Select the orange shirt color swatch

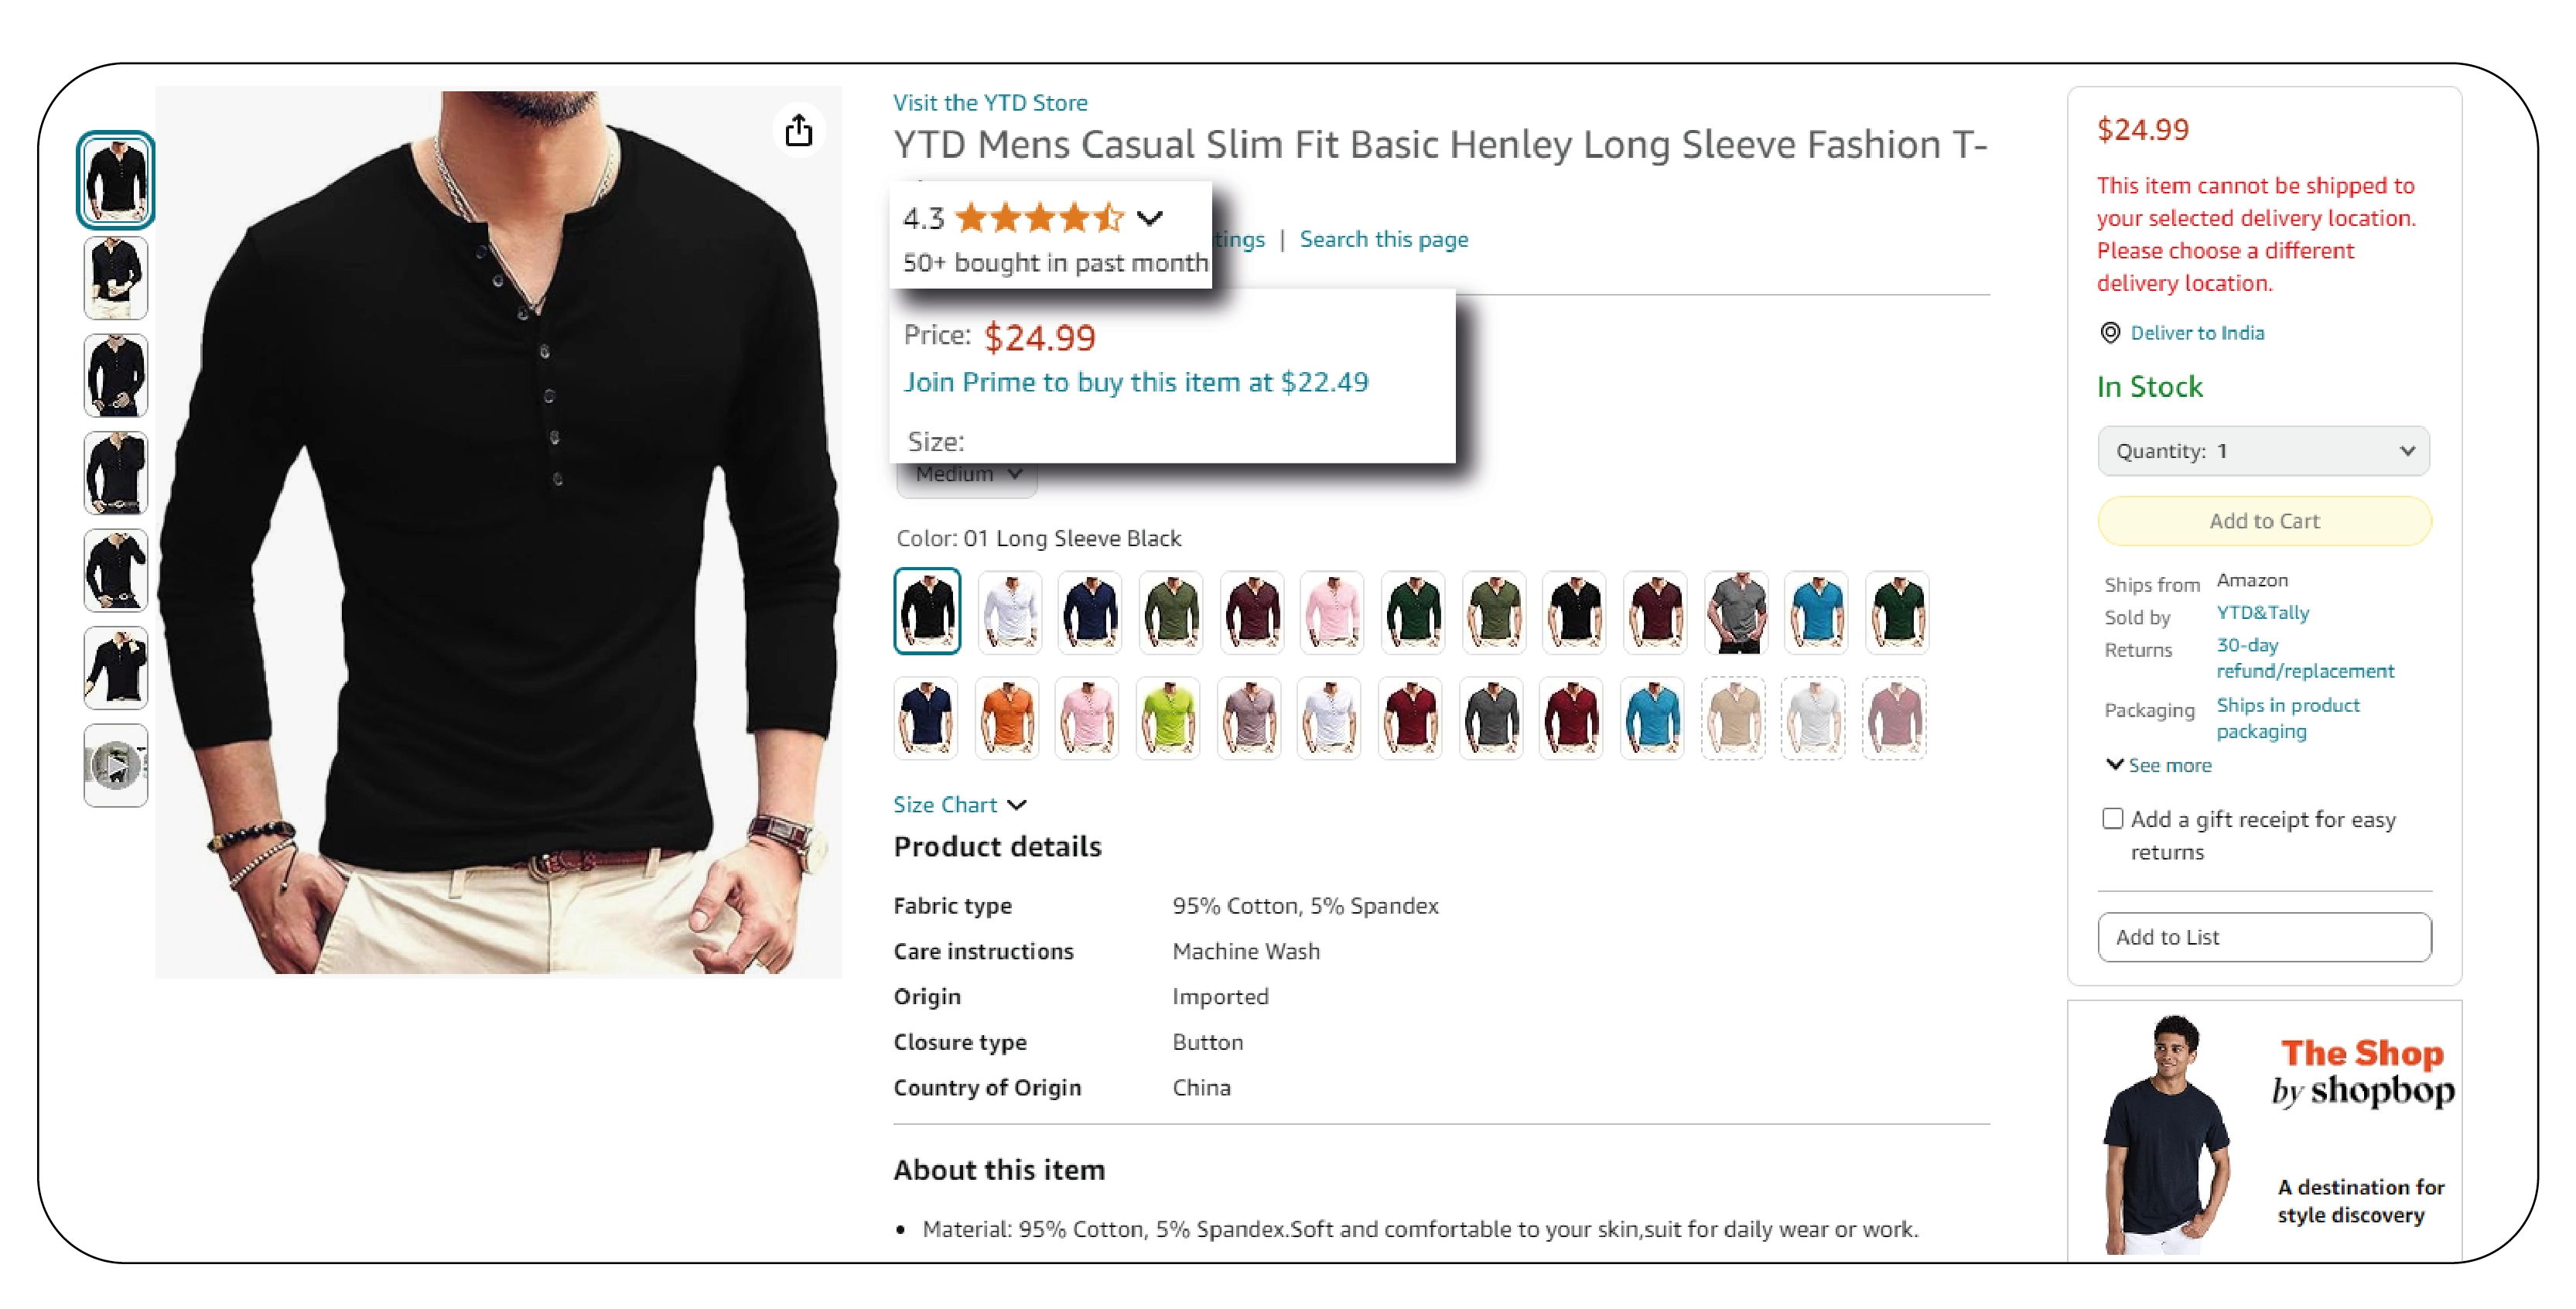(x=1007, y=717)
